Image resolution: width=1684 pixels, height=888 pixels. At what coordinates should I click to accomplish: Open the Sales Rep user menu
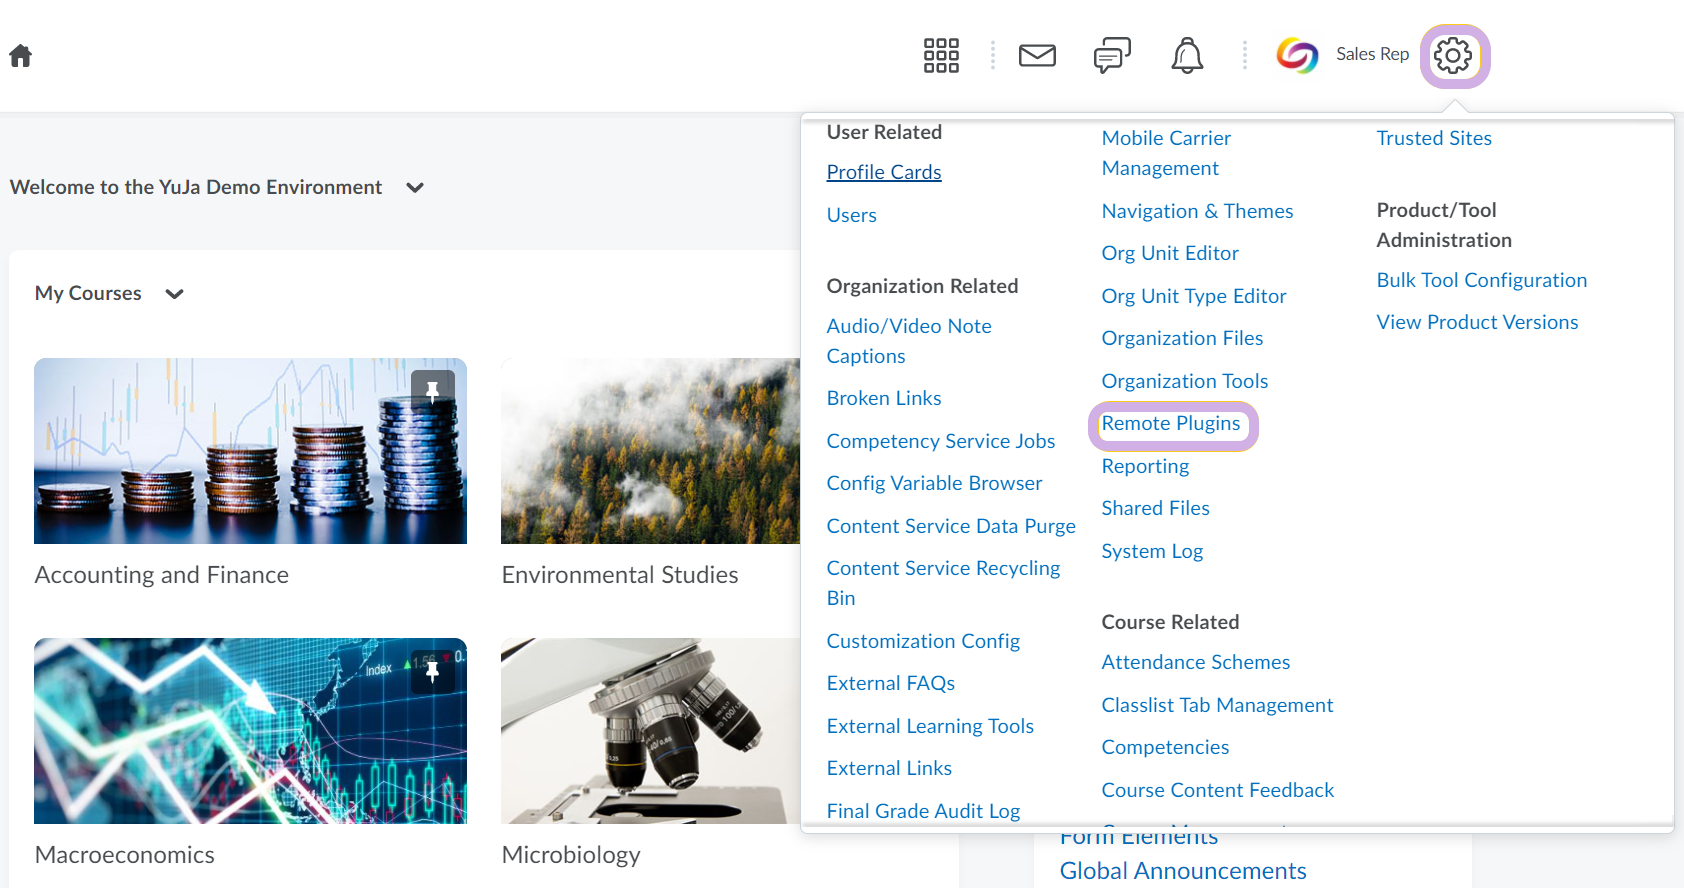tap(1372, 54)
